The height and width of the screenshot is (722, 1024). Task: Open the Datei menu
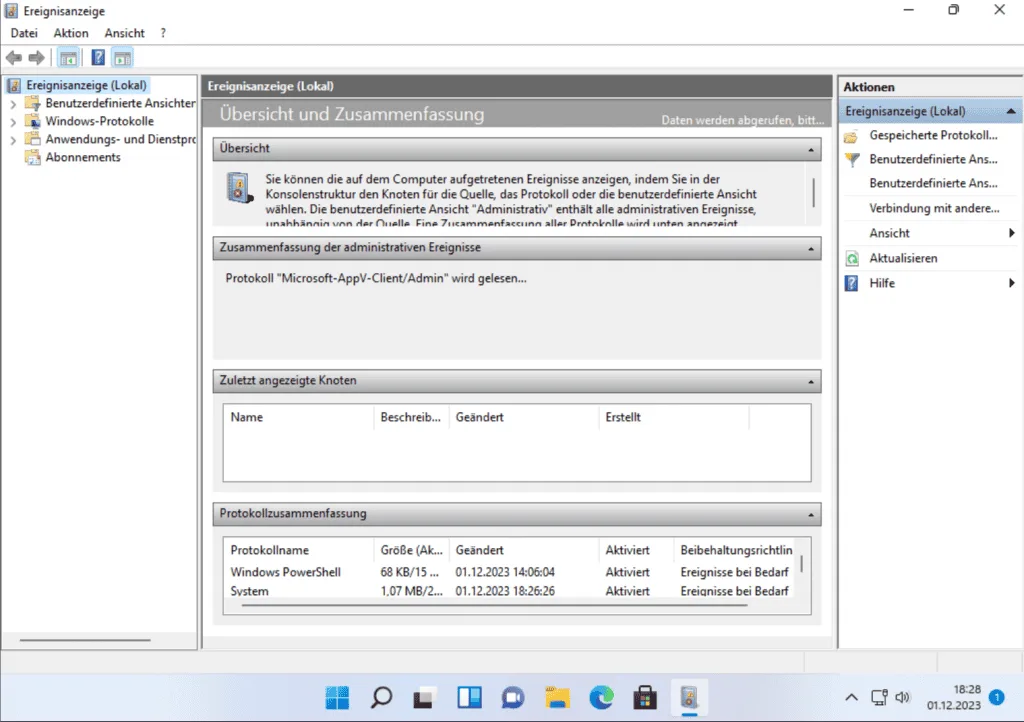point(24,33)
